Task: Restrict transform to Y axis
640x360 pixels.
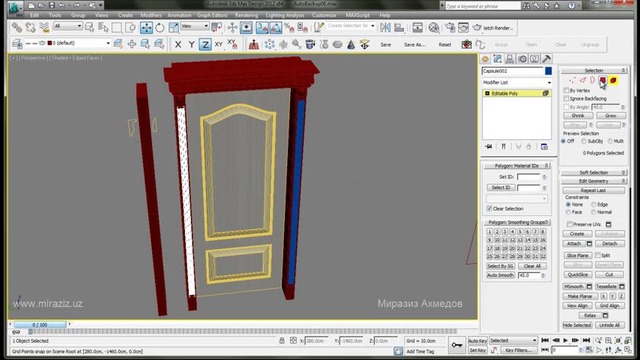Action: coord(191,44)
